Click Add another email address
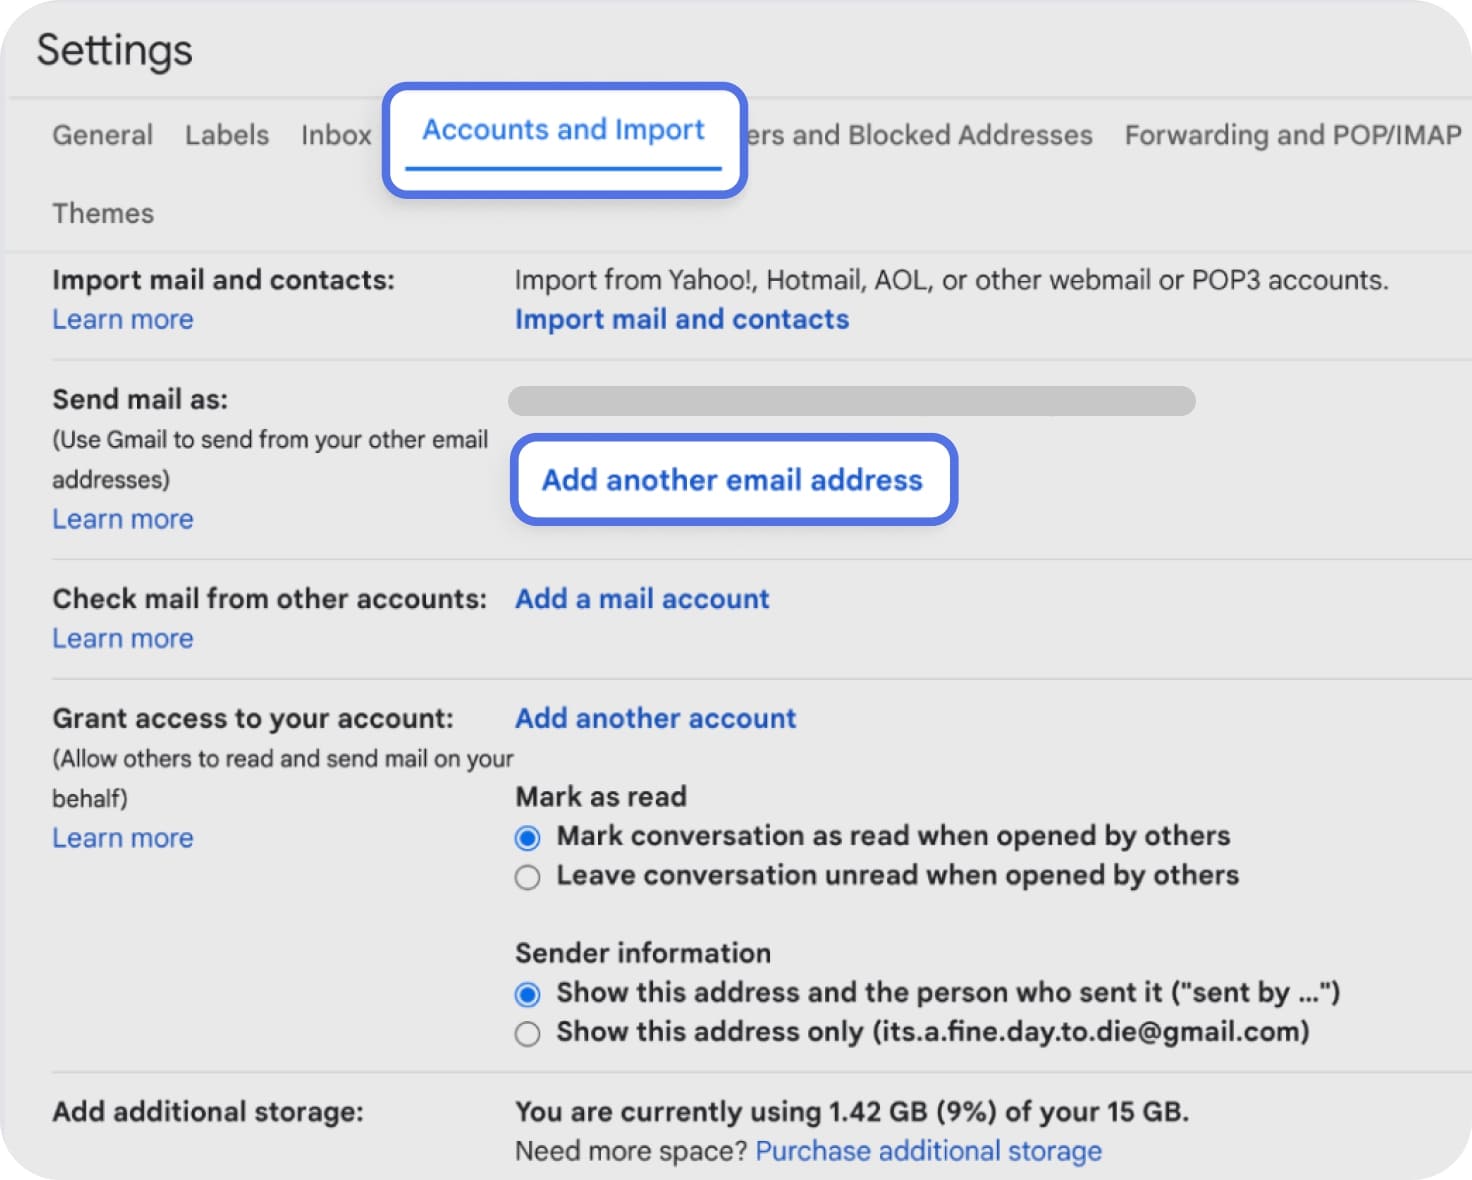Viewport: 1472px width, 1180px height. point(731,480)
